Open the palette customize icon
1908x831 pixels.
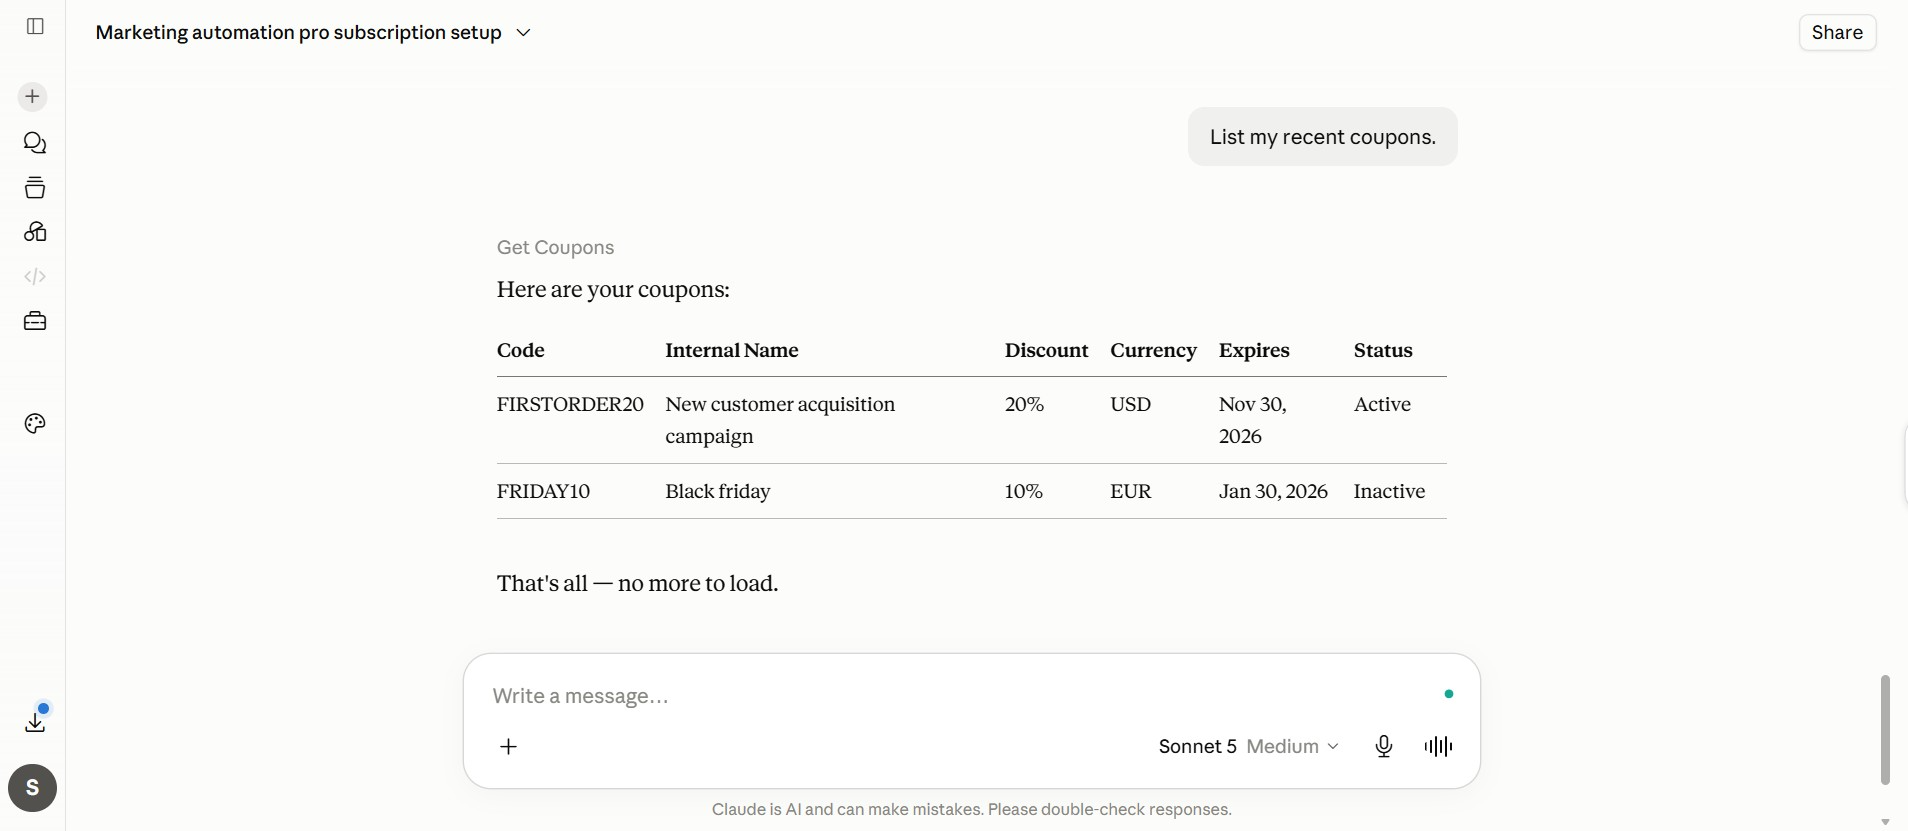tap(35, 424)
